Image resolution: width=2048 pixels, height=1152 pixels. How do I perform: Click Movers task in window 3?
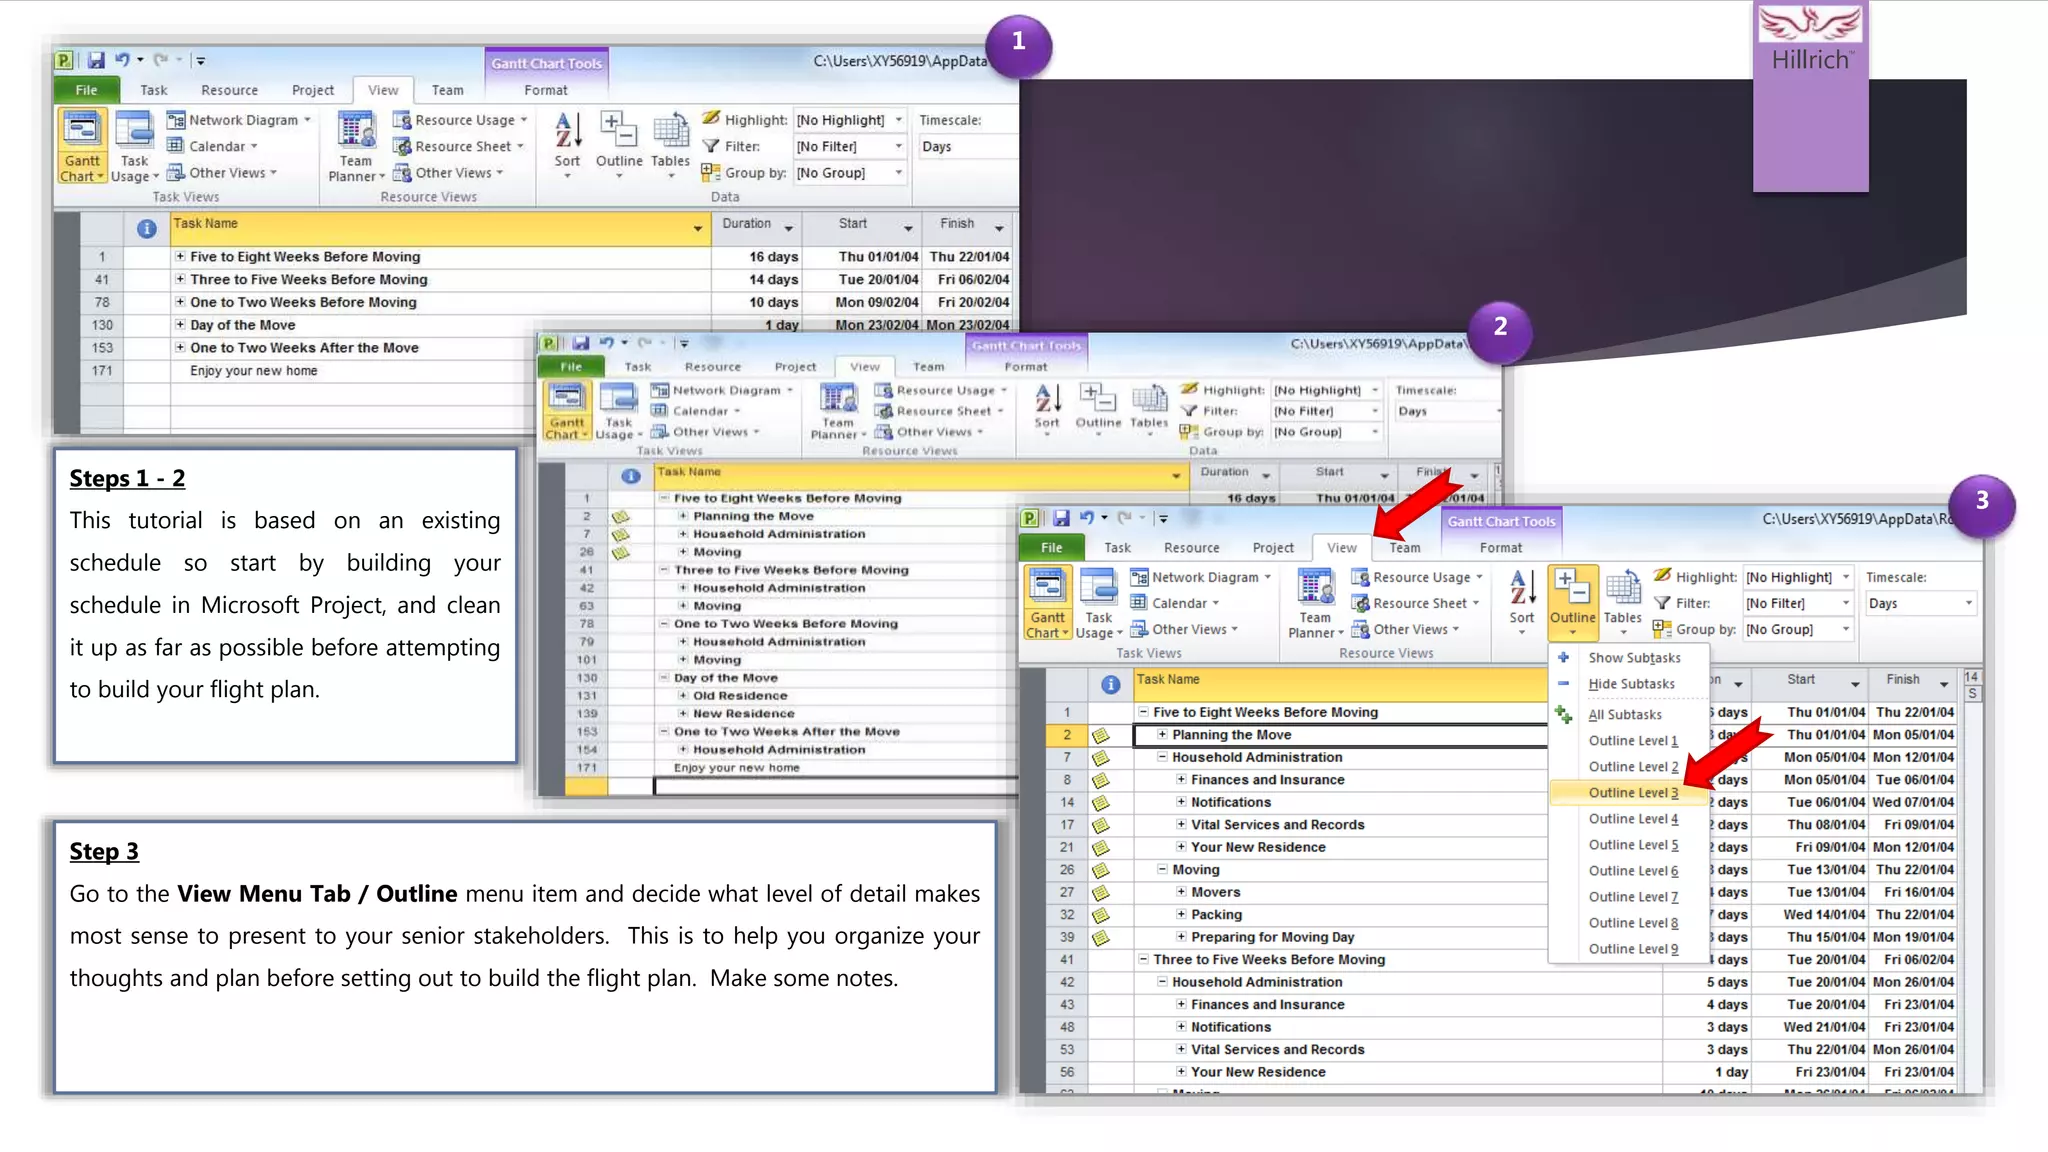click(x=1215, y=892)
